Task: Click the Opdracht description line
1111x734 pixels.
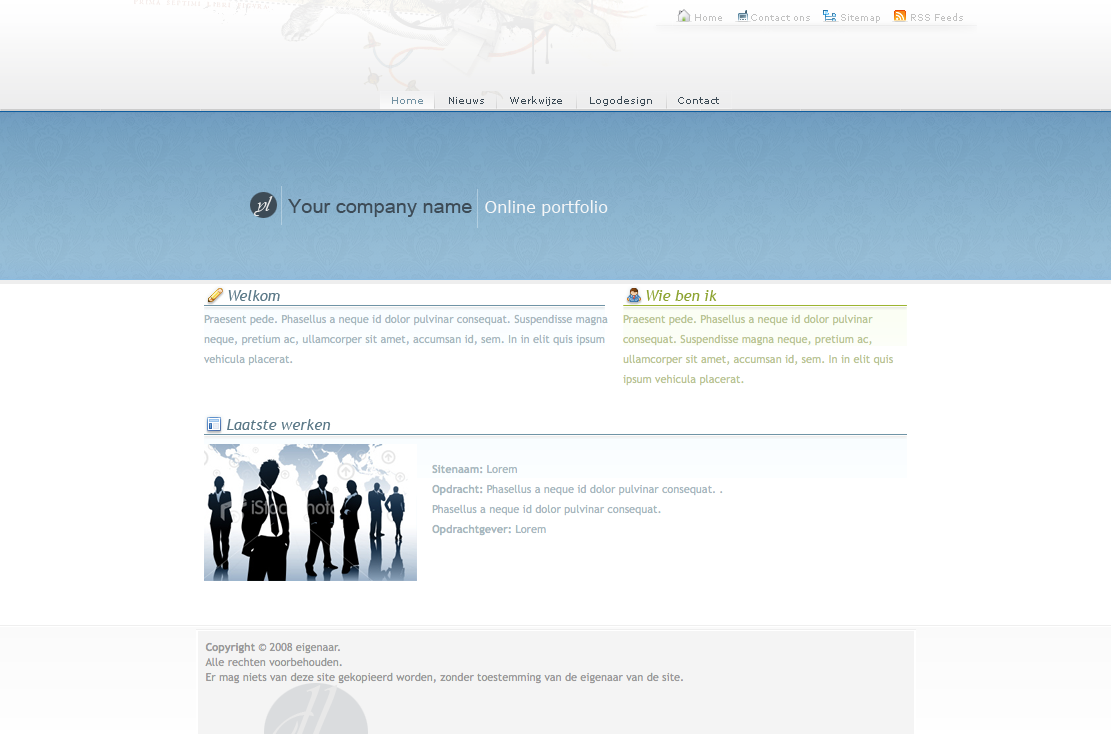Action: tap(577, 490)
